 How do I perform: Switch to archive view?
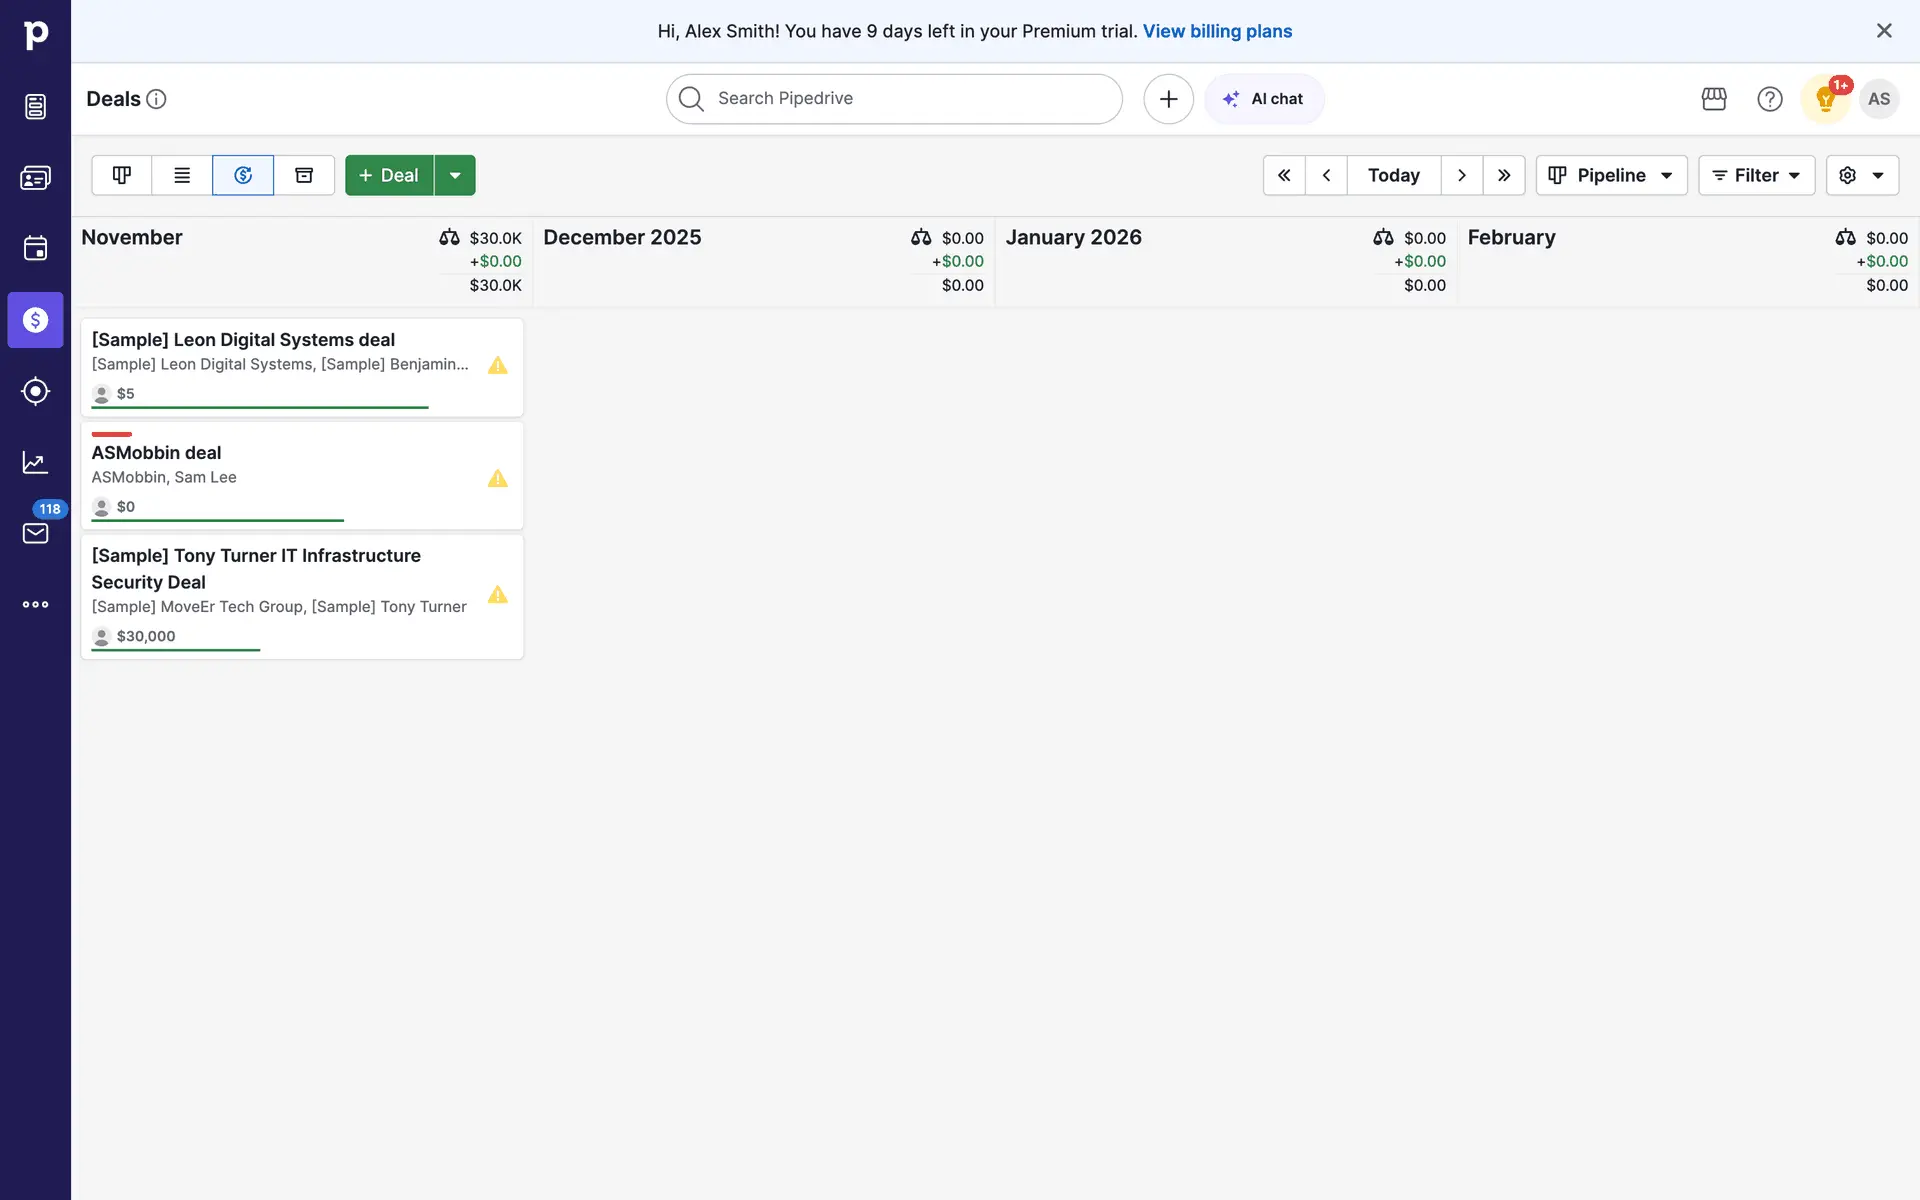click(x=304, y=175)
